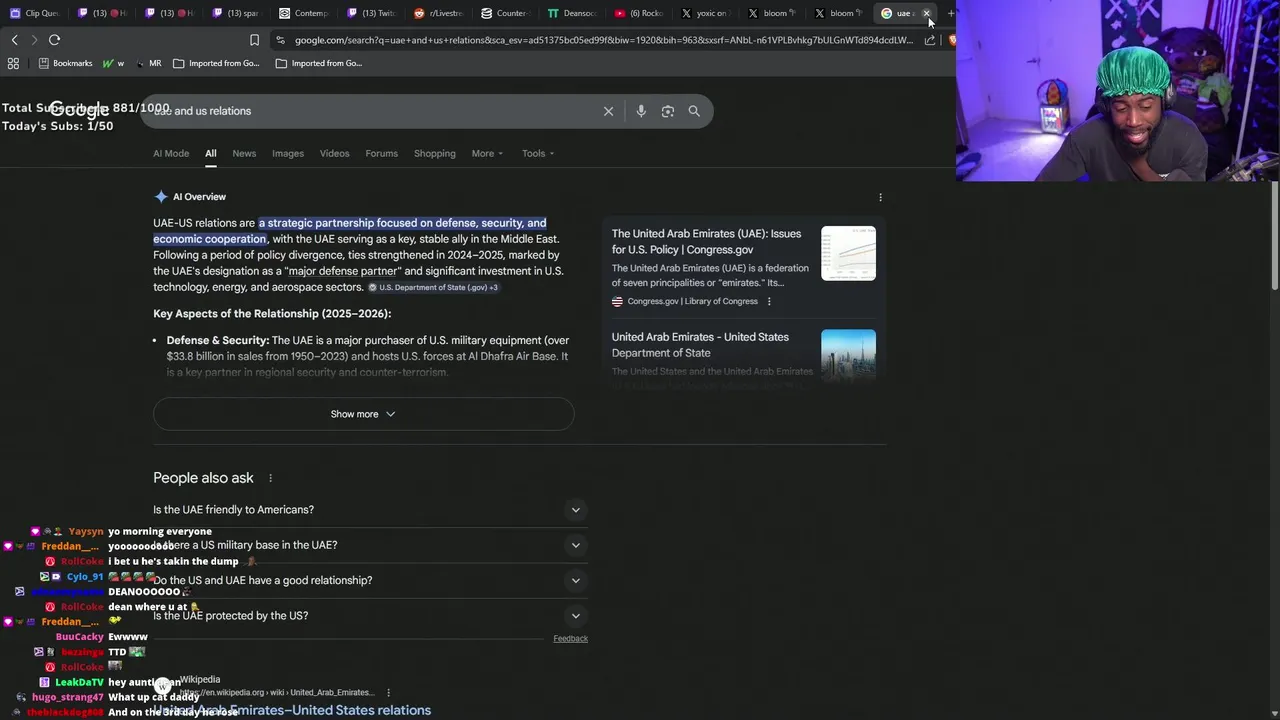Click the U.S. Department of State source chip

433,287
